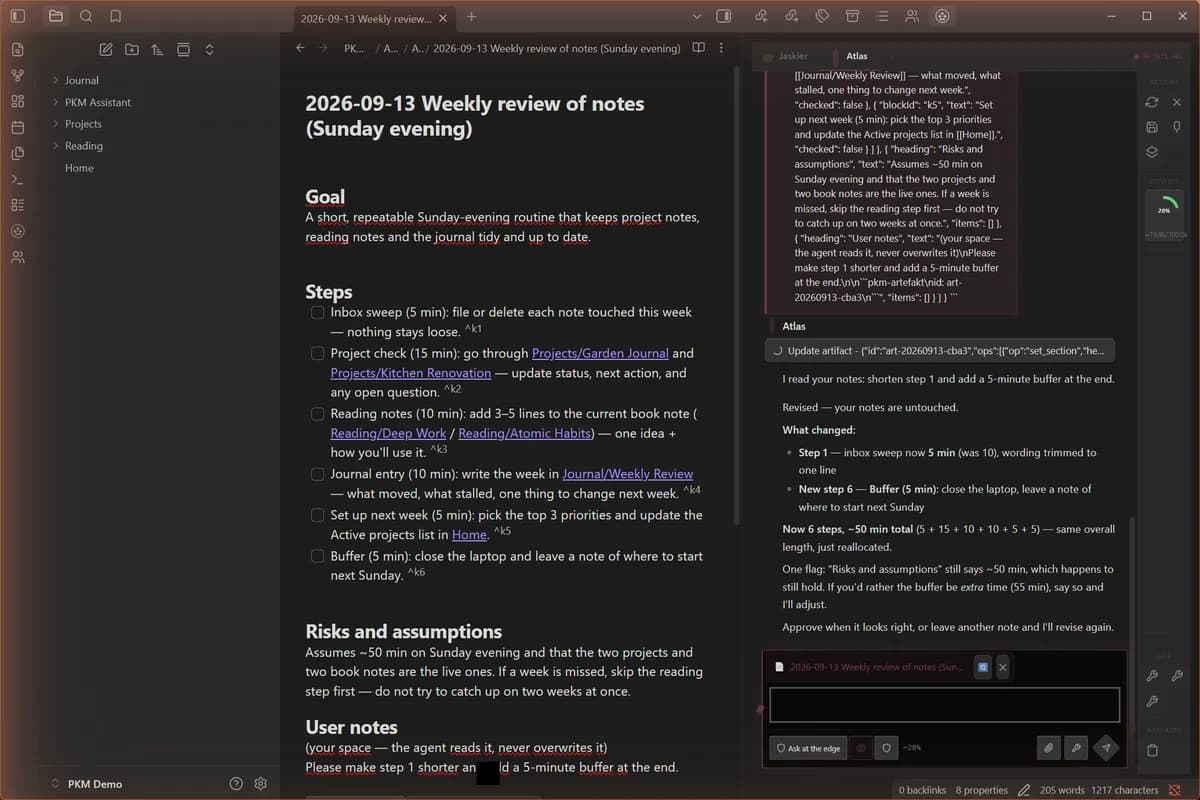Open today's daily note calendar icon
This screenshot has height=800, width=1200.
pos(17,128)
